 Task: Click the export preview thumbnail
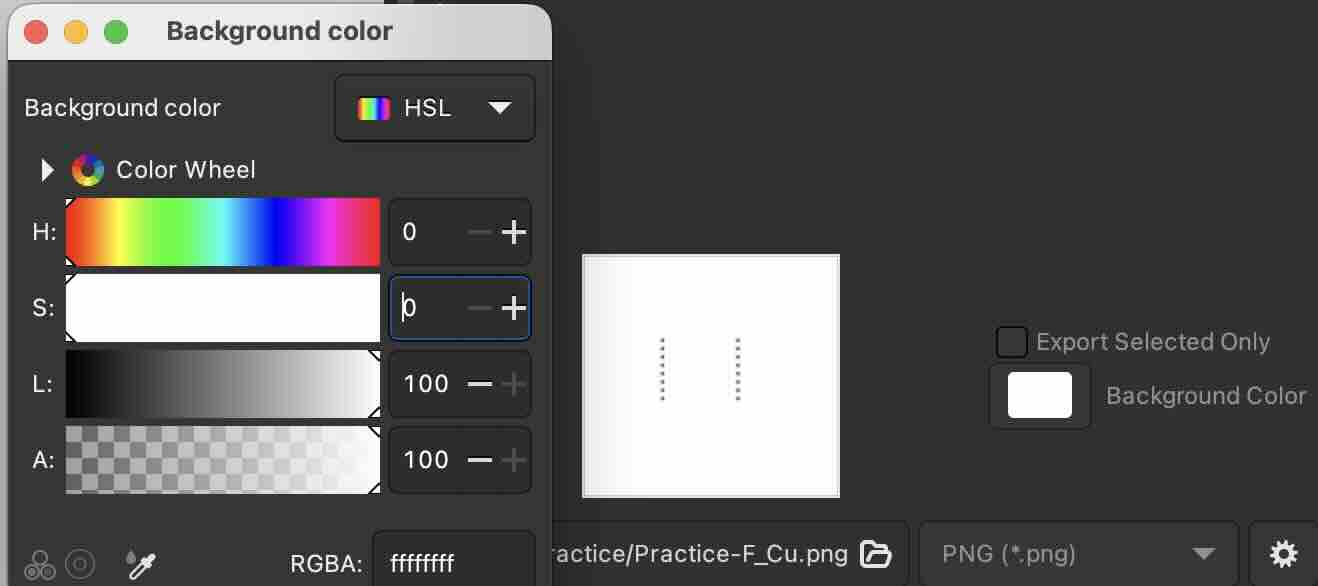pos(711,376)
